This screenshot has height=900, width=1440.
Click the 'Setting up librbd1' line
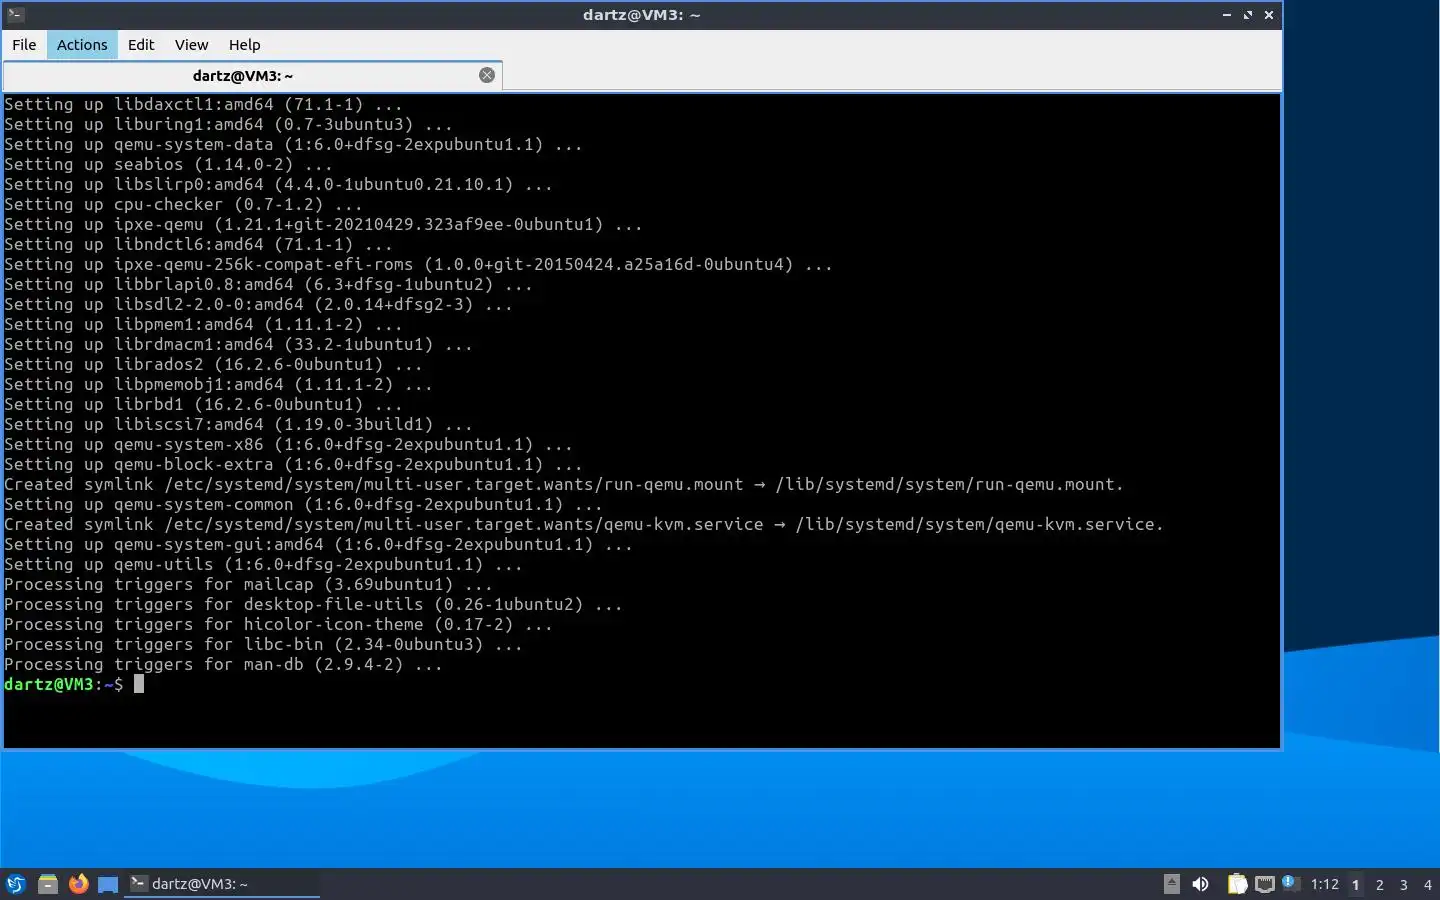(204, 404)
